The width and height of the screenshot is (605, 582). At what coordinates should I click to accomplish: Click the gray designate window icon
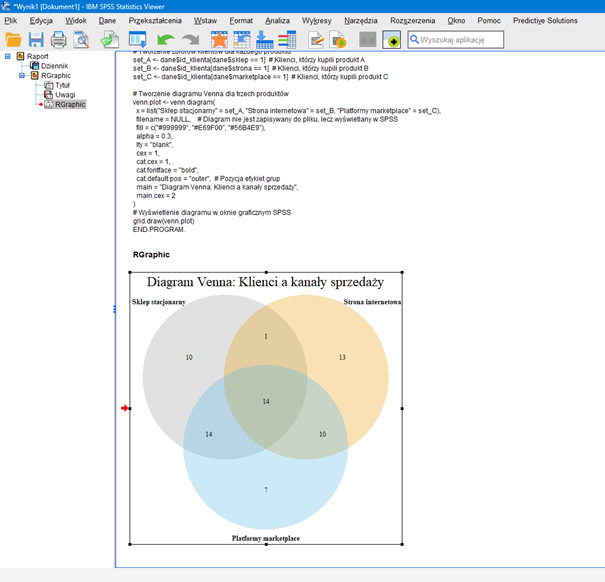(x=367, y=40)
